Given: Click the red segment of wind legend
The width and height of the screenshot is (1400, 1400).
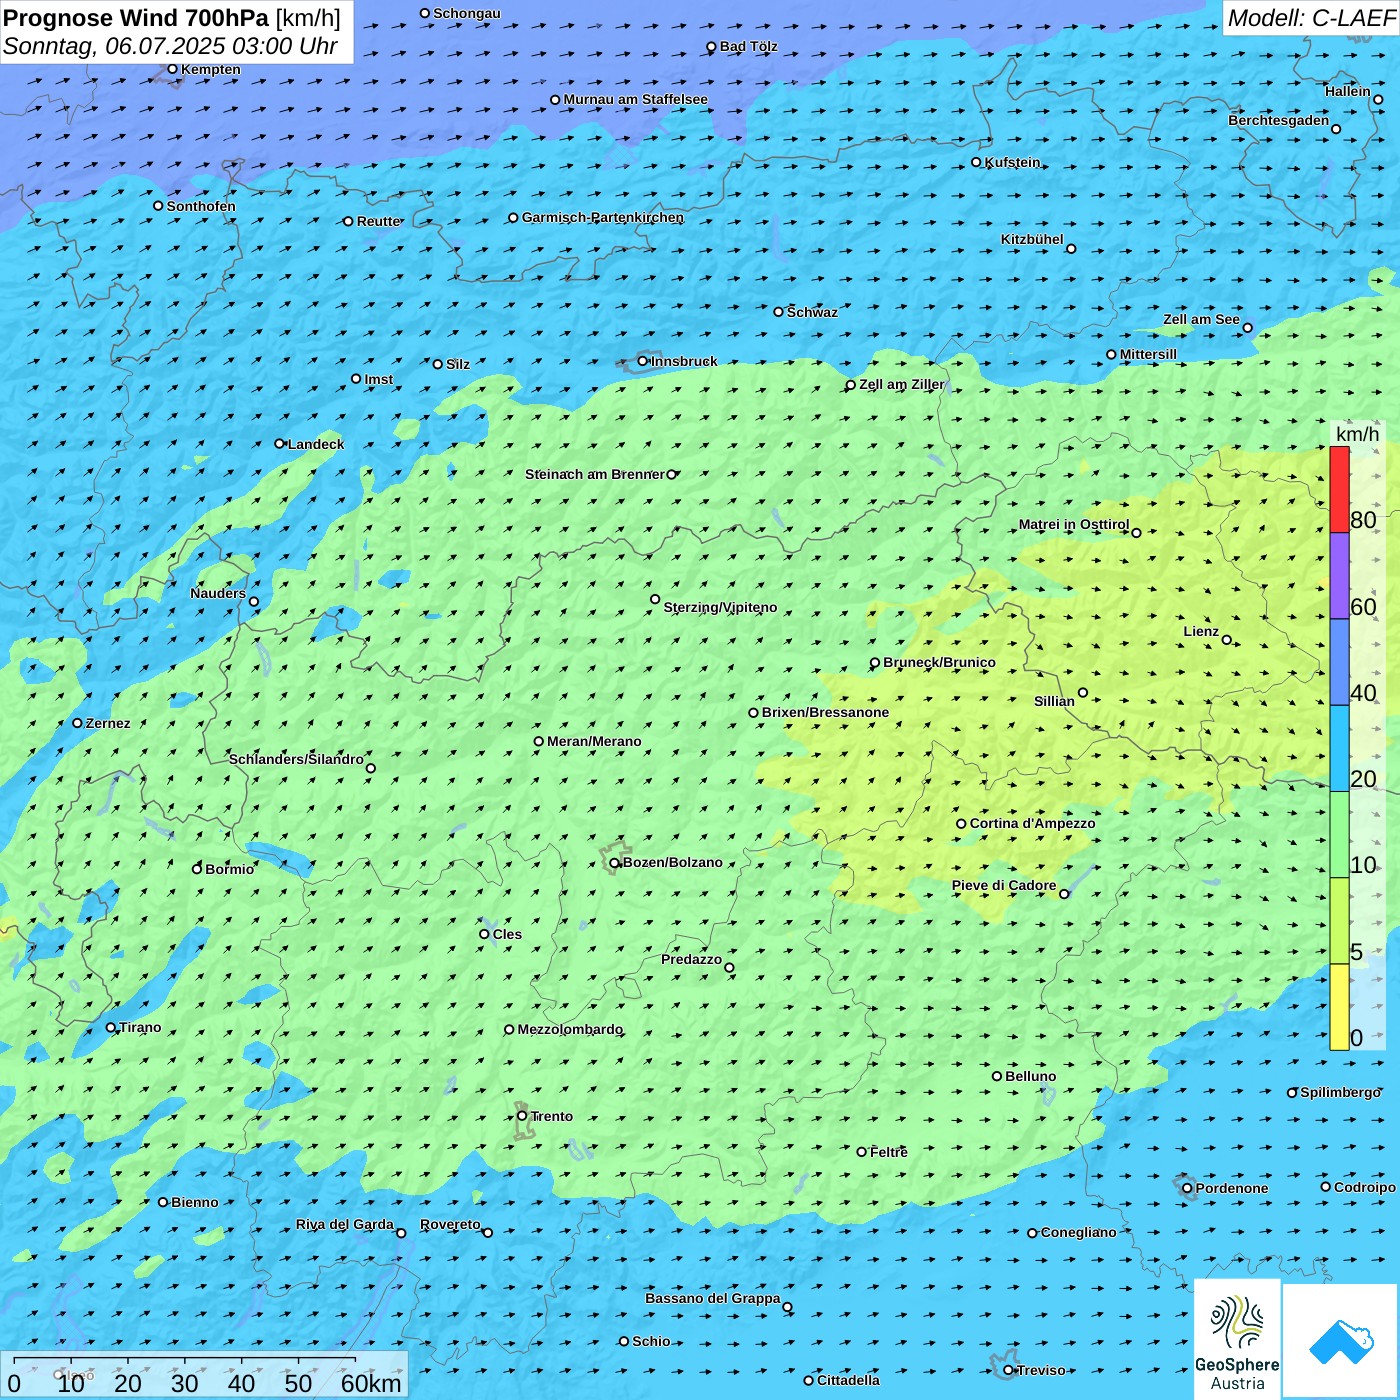Looking at the screenshot, I should click(x=1339, y=489).
